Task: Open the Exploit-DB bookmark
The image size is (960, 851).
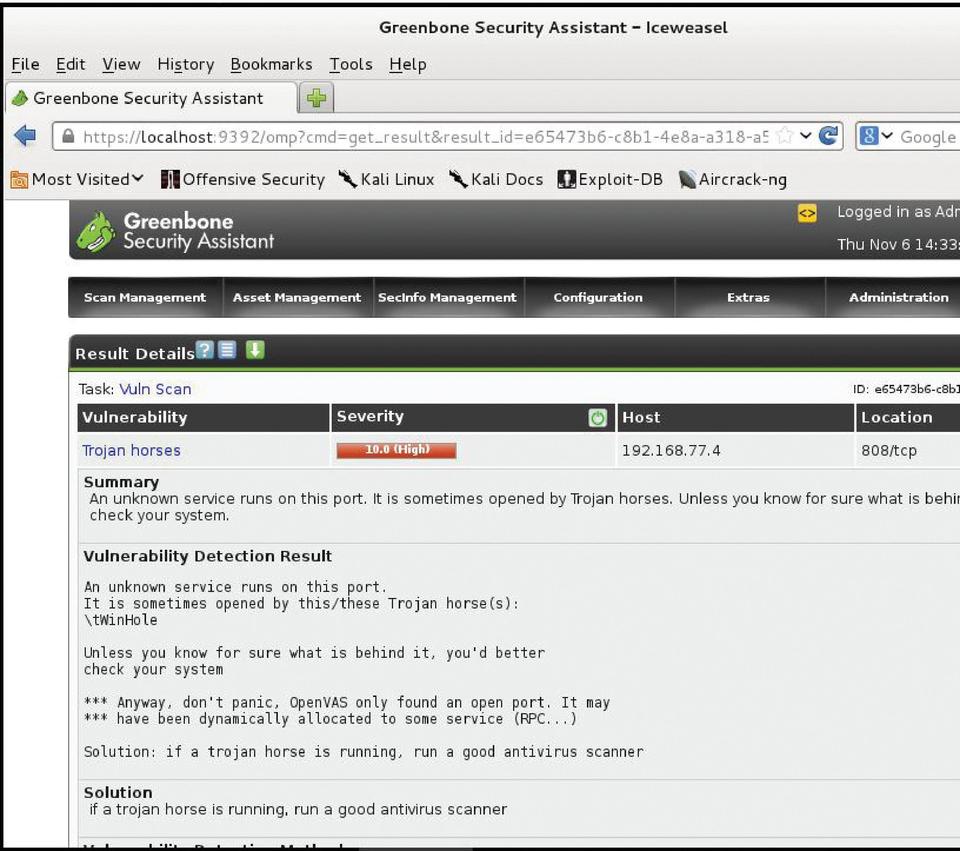Action: [610, 180]
